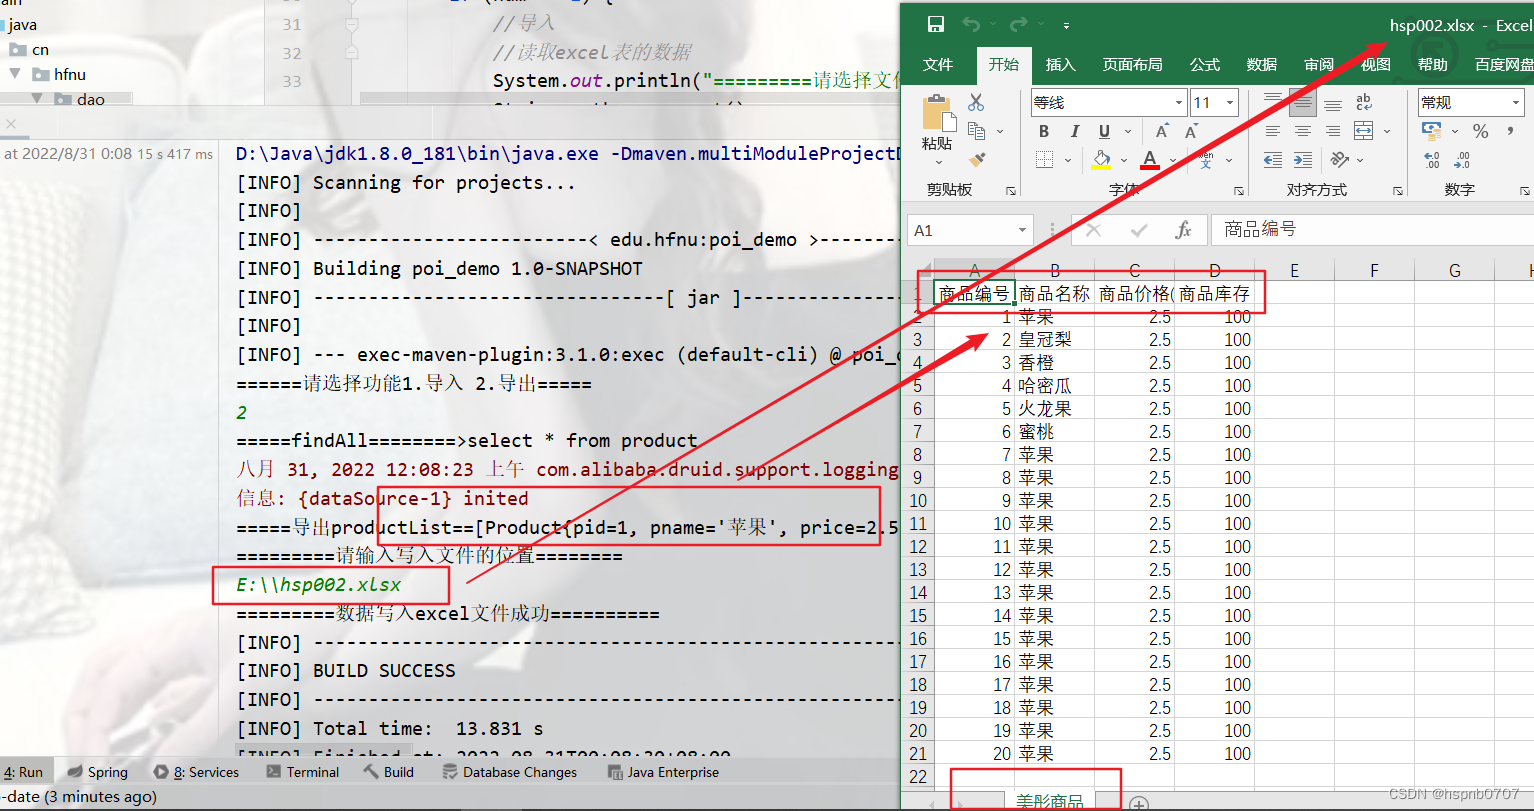Click the fx Insert Function icon
1534x811 pixels.
(x=1184, y=230)
